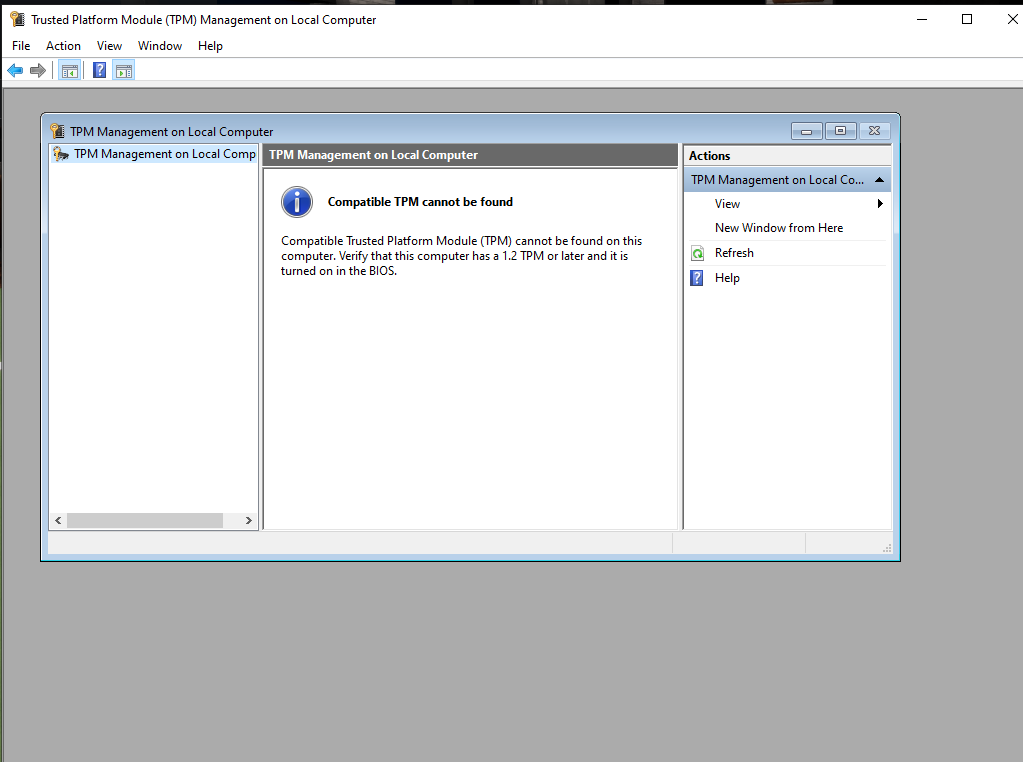Open the Window menu

(160, 46)
